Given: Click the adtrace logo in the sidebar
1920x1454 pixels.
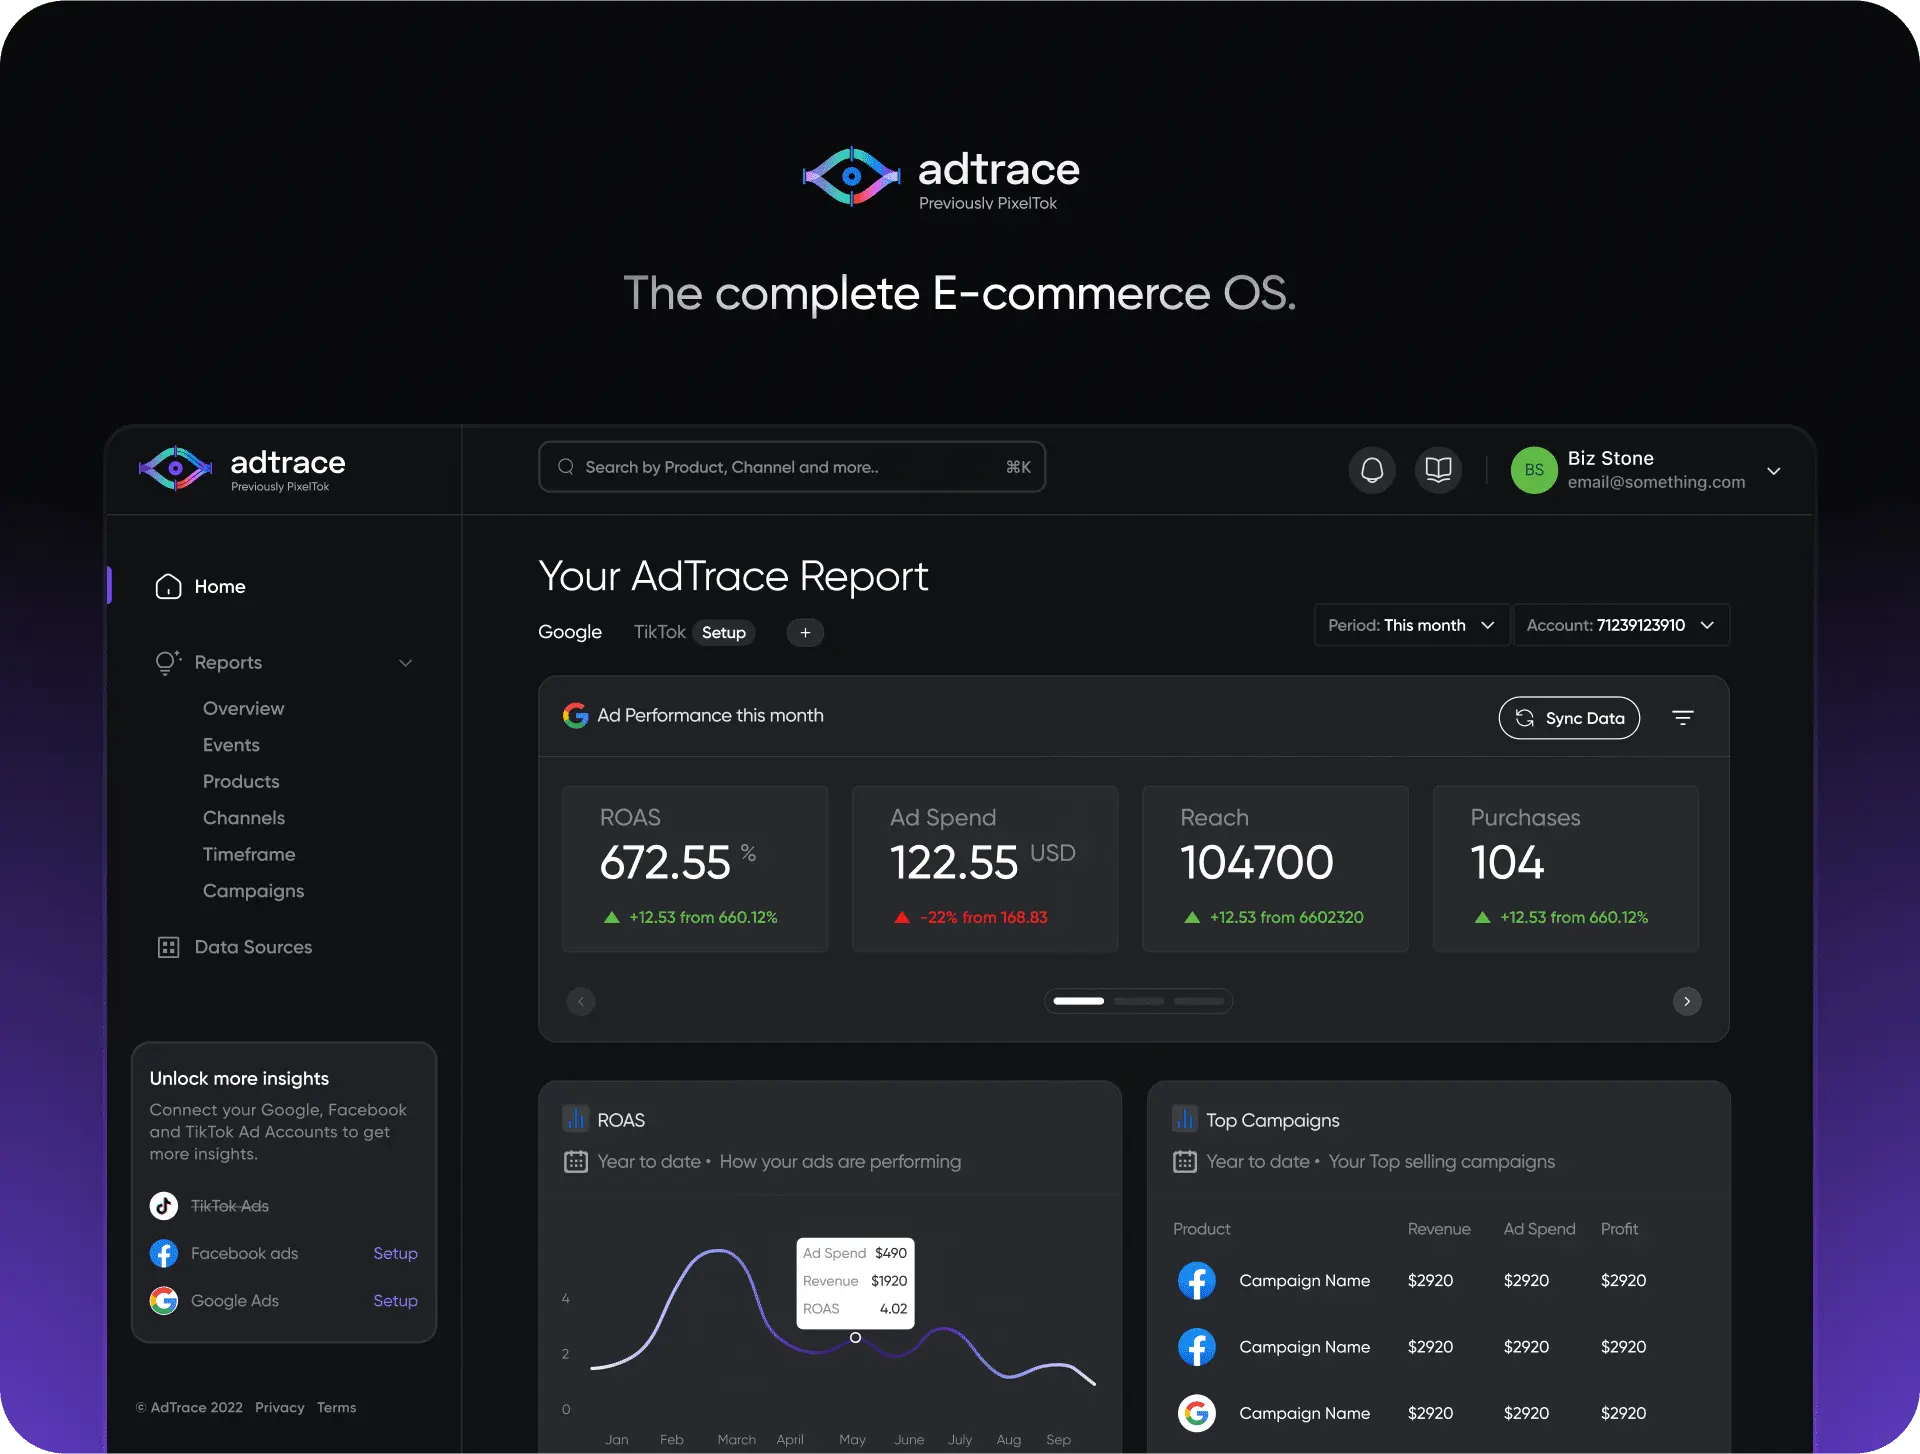Looking at the screenshot, I should (242, 469).
